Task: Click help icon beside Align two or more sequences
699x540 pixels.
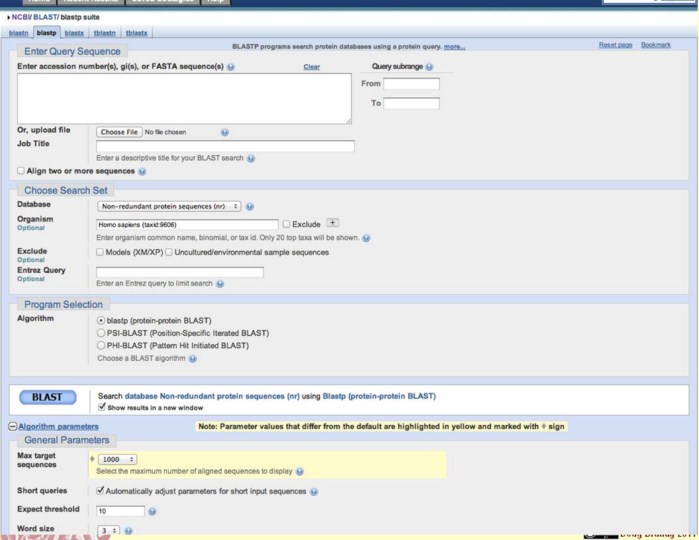Action: [141, 171]
